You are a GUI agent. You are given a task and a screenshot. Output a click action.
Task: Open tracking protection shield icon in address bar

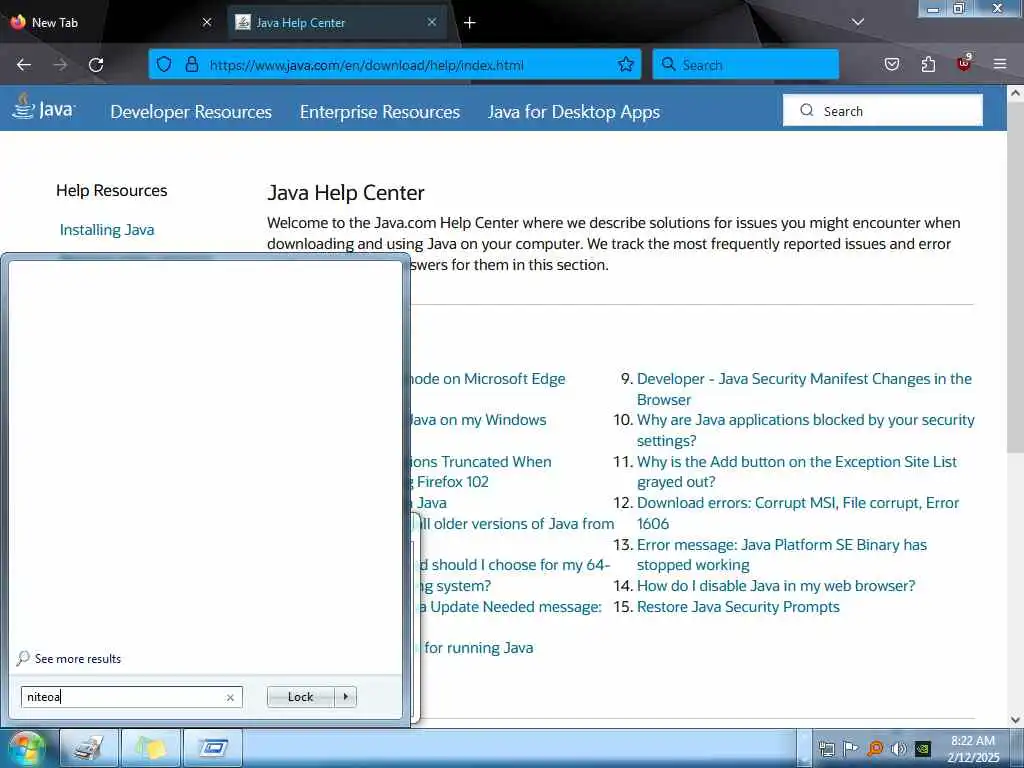[164, 64]
